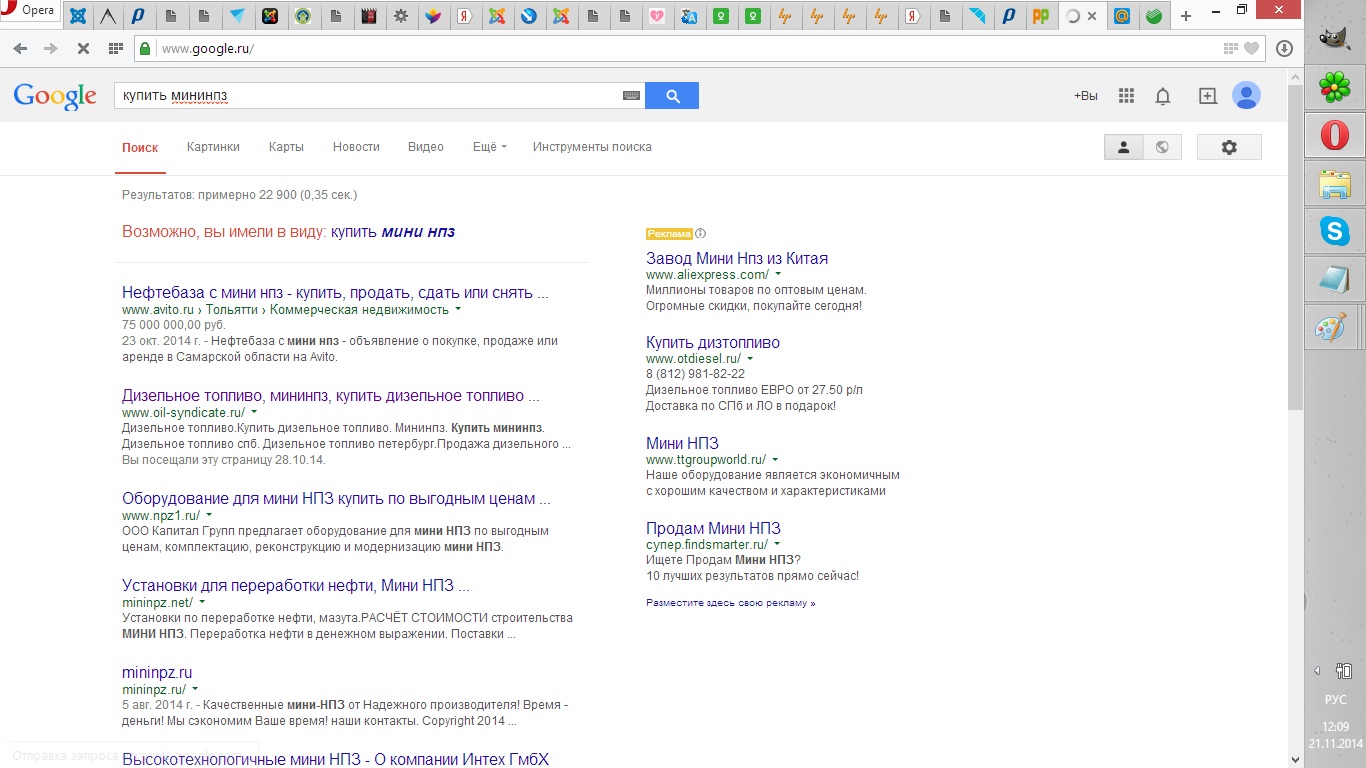Expand arrow next to mininpz.net URL
The image size is (1366, 768).
click(202, 603)
